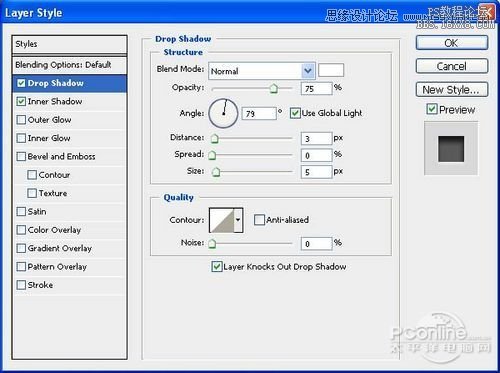Click the Angle dial control
The image size is (500, 373).
coord(223,113)
